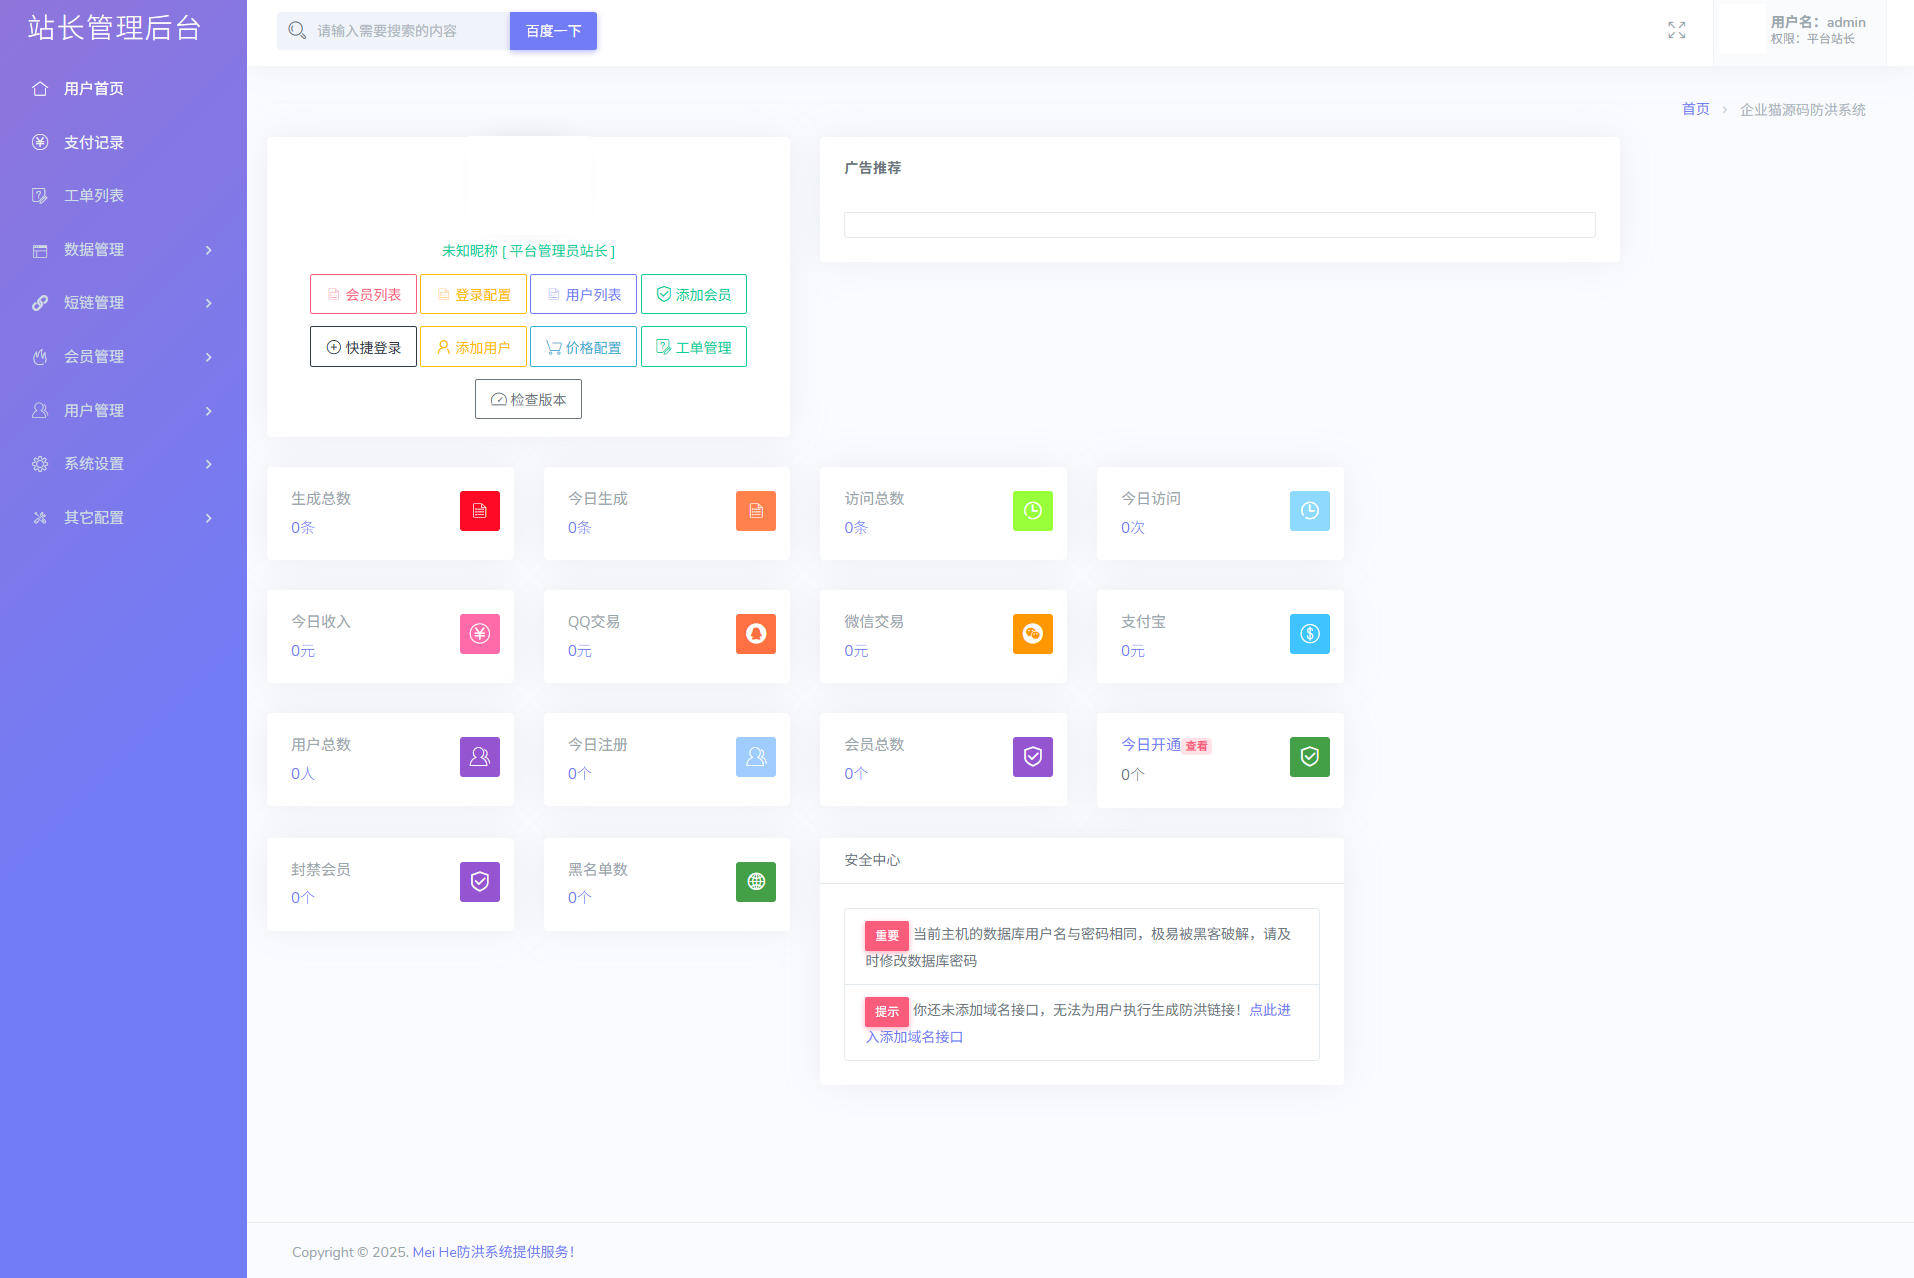Click the Mei He防洪系统提供服务 footer link

[493, 1252]
